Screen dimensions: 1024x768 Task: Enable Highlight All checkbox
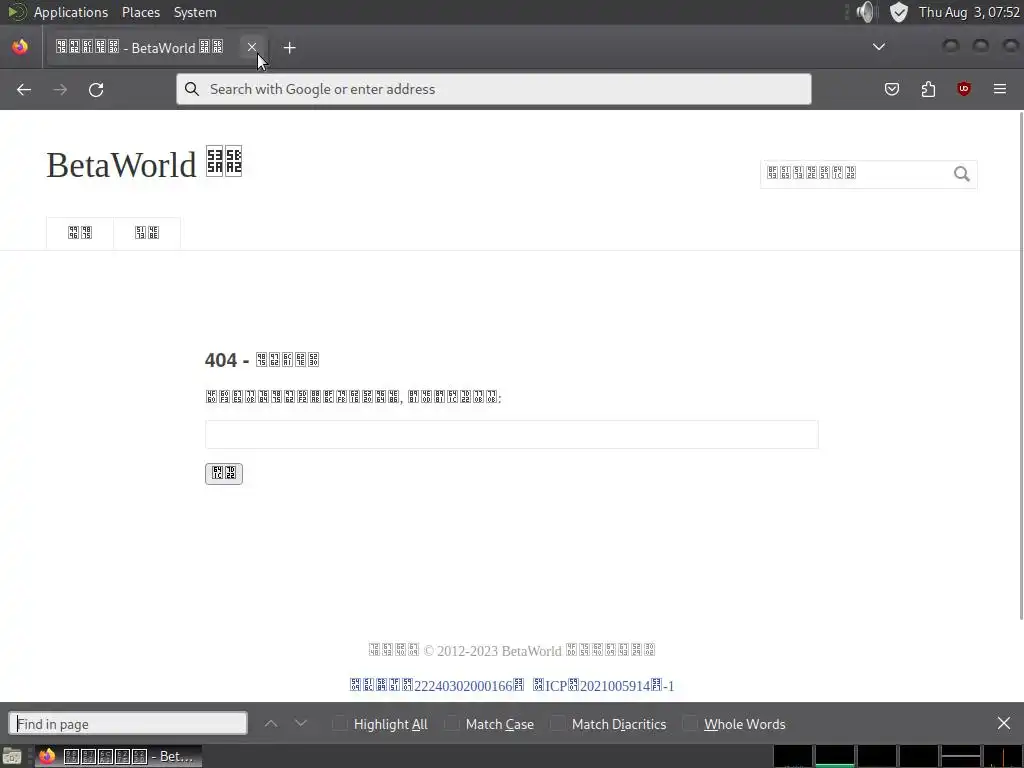[x=340, y=724]
